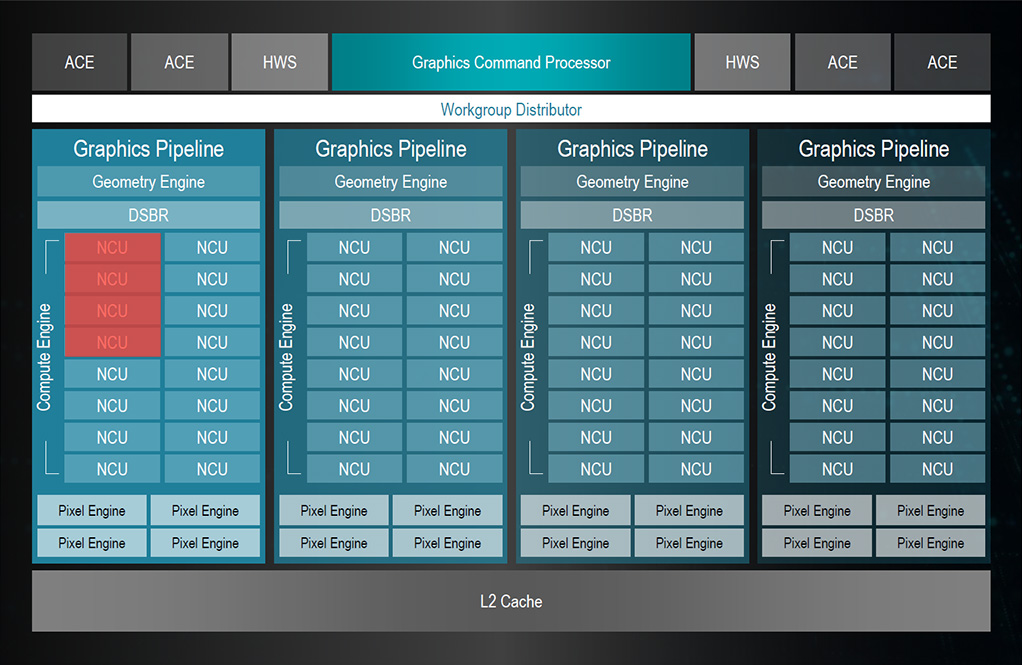Click the L2 Cache bar
The height and width of the screenshot is (665, 1022).
[x=511, y=601]
